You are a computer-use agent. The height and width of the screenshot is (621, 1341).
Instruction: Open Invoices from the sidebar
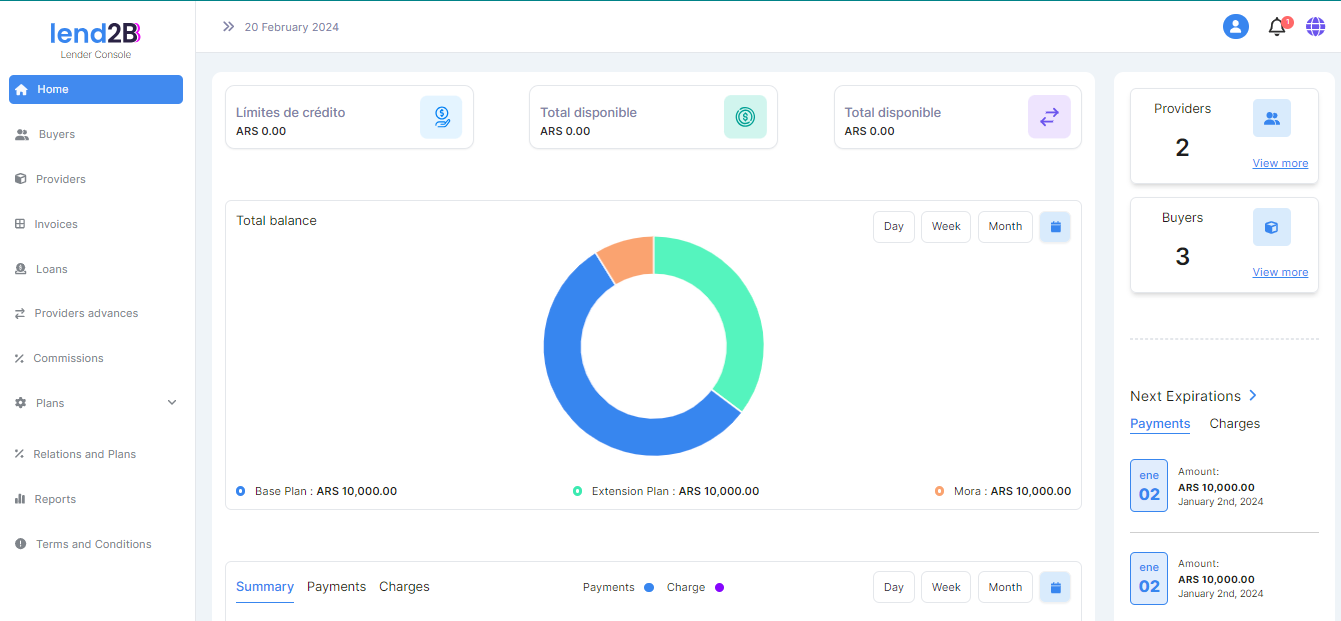pos(56,224)
